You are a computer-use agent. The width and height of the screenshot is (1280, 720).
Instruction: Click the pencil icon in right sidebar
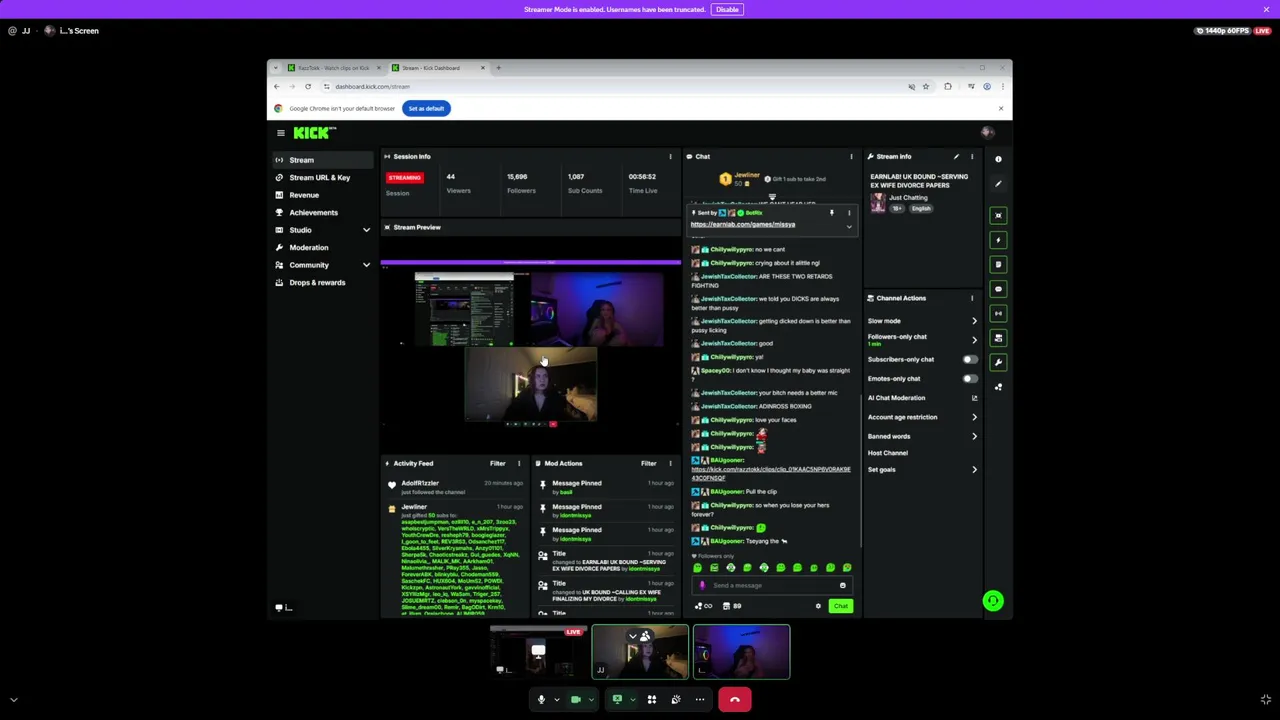[x=998, y=183]
